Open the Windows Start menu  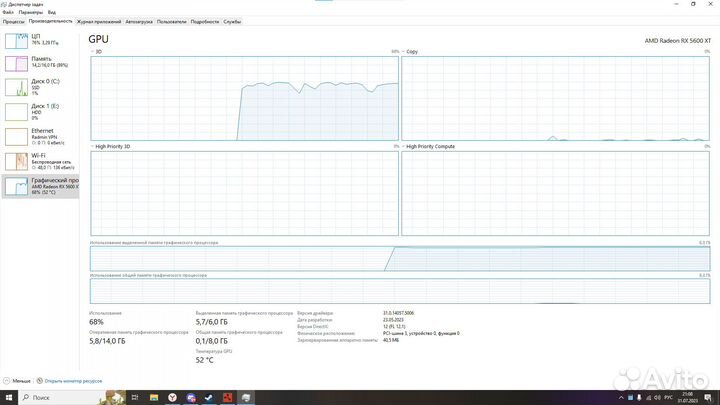point(9,397)
